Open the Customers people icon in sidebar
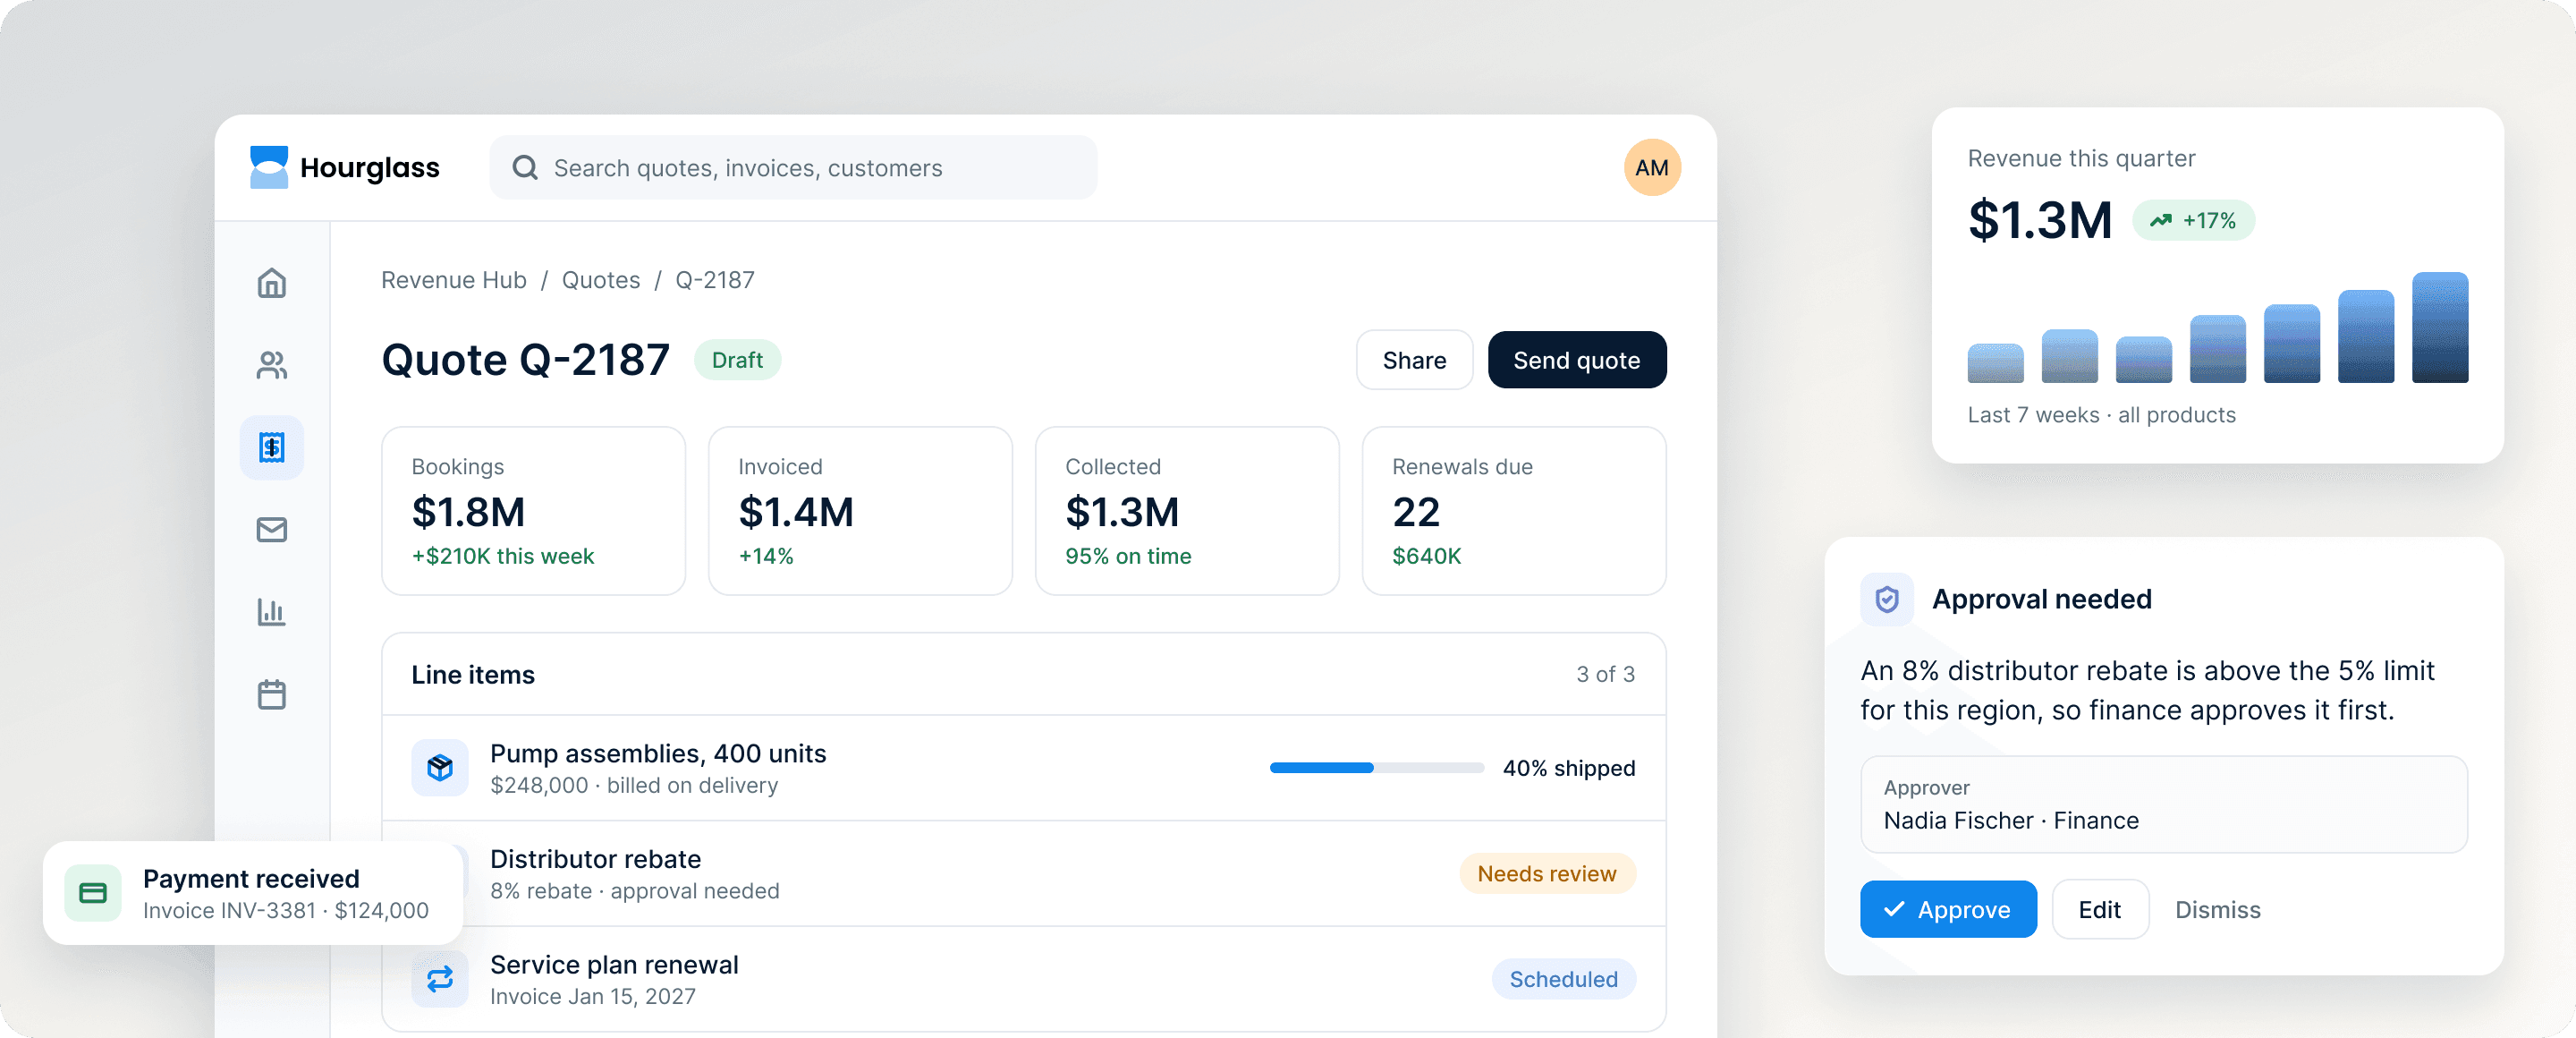 [271, 365]
